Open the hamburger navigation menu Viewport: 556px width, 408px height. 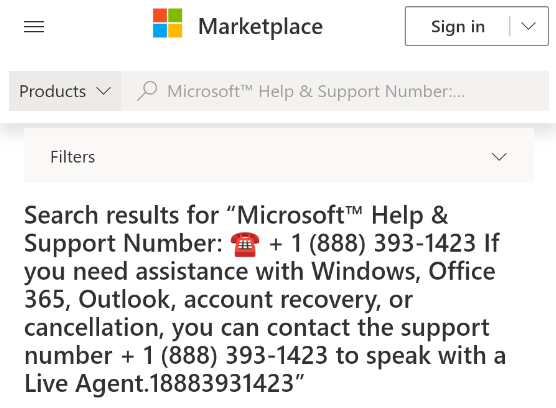click(34, 27)
